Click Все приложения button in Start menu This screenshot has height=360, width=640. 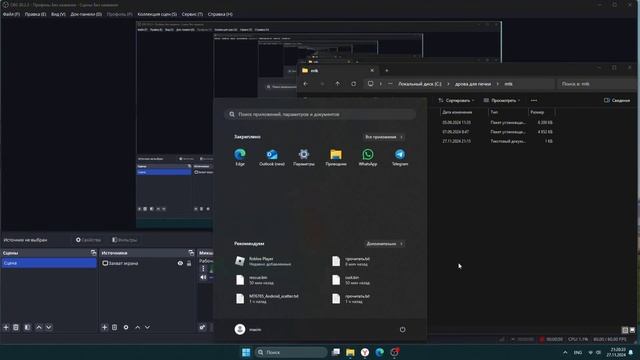[x=384, y=137]
